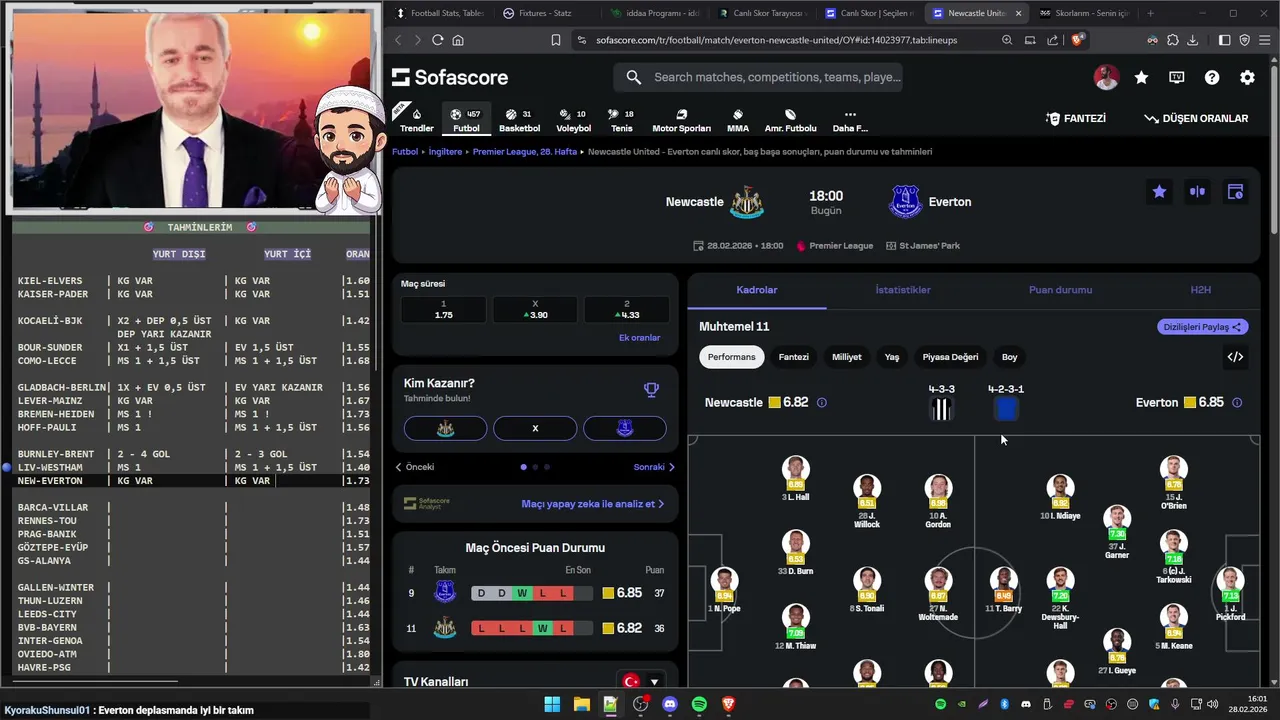Viewport: 1280px width, 720px height.
Task: Open embed code icon for lineups
Action: point(1235,357)
